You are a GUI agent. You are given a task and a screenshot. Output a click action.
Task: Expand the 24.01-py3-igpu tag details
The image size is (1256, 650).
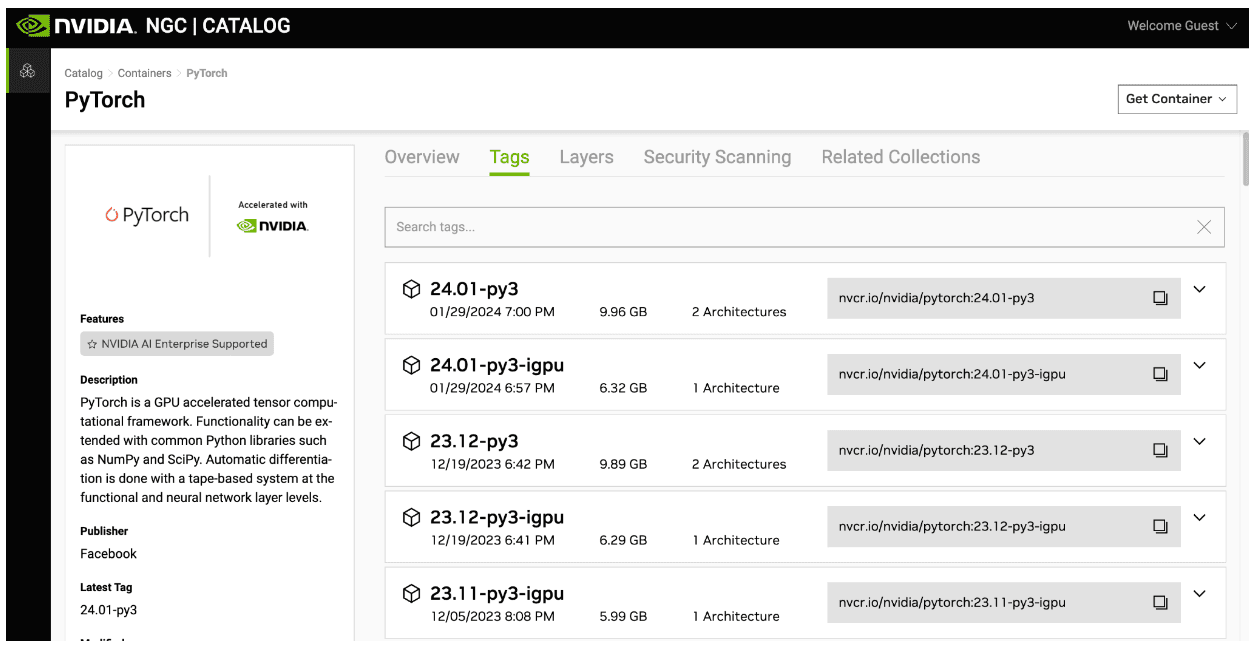pyautogui.click(x=1200, y=365)
